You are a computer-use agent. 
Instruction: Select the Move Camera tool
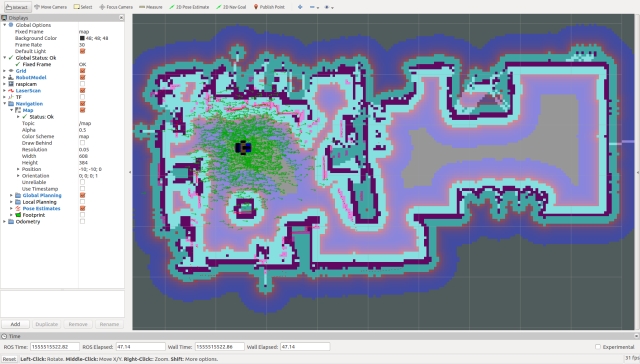(x=51, y=7)
